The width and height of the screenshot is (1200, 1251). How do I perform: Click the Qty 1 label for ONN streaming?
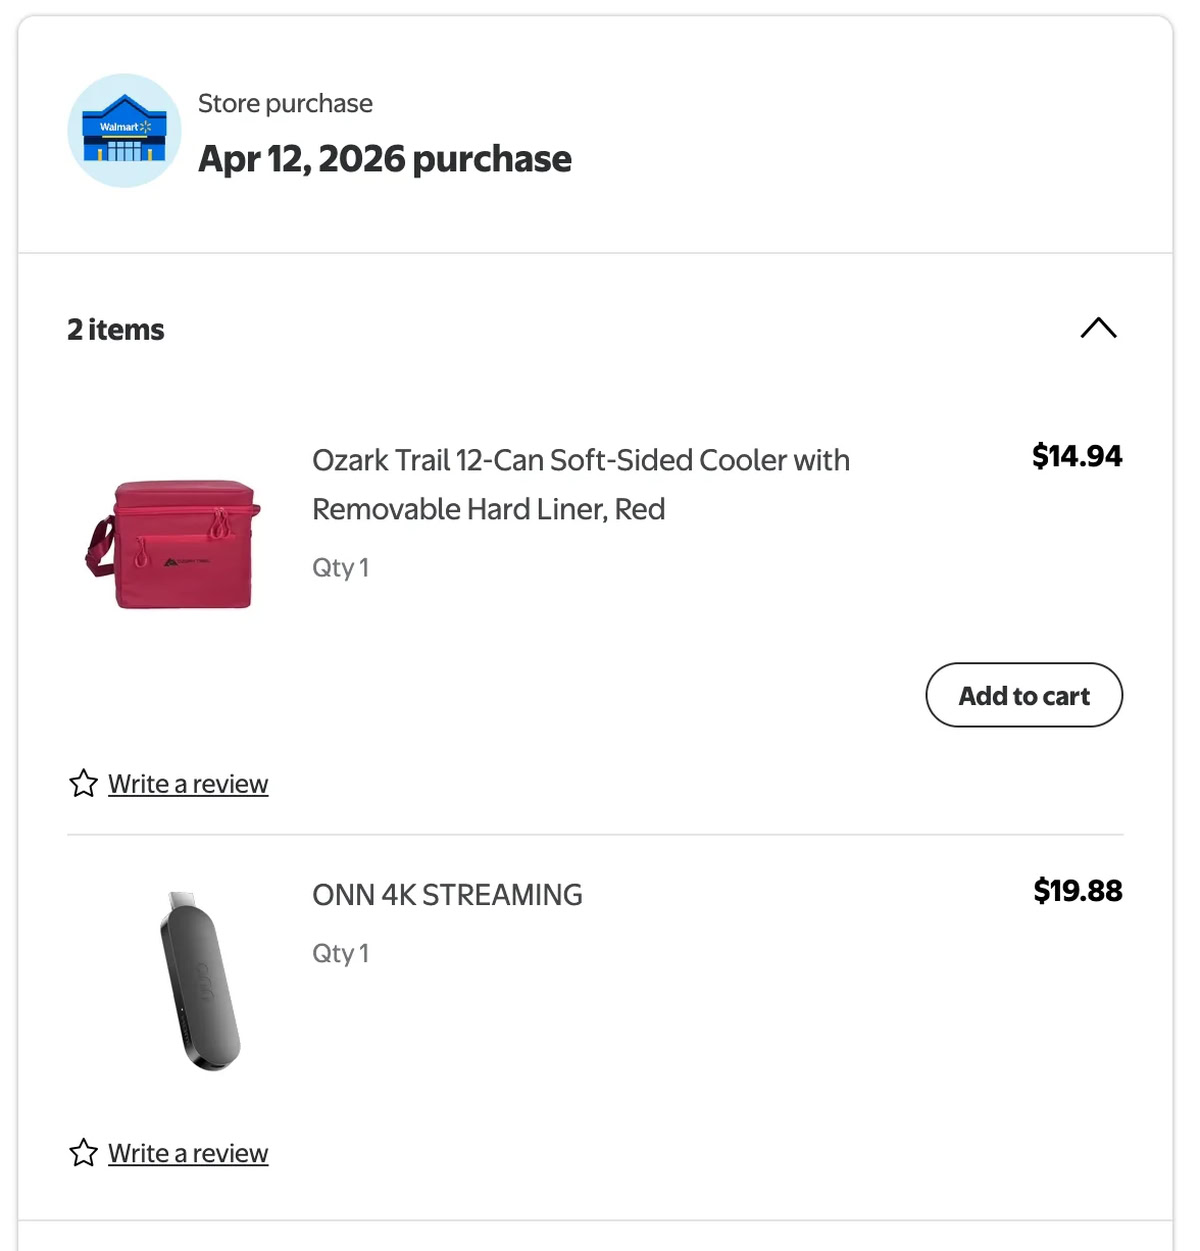(340, 953)
